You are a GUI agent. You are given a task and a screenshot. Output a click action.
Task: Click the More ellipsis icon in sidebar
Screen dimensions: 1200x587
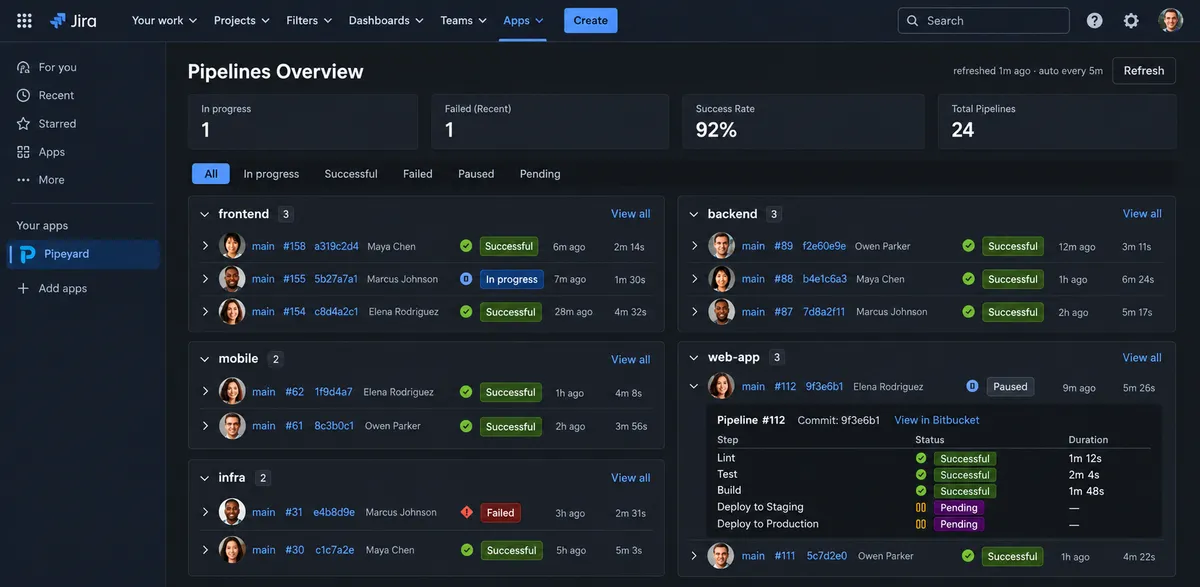click(x=23, y=180)
